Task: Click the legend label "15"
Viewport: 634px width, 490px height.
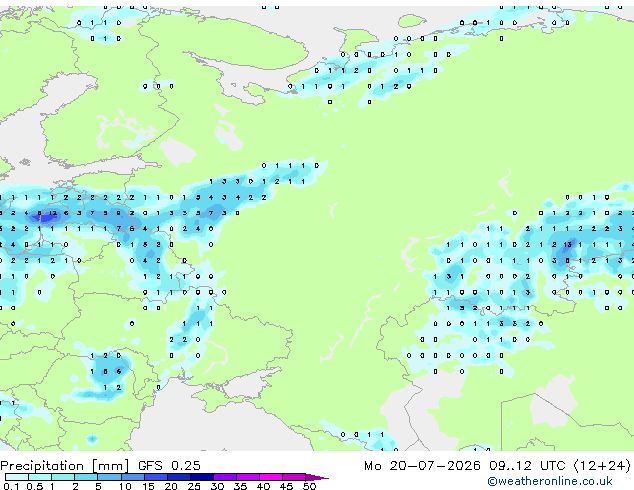Action: tap(148, 486)
